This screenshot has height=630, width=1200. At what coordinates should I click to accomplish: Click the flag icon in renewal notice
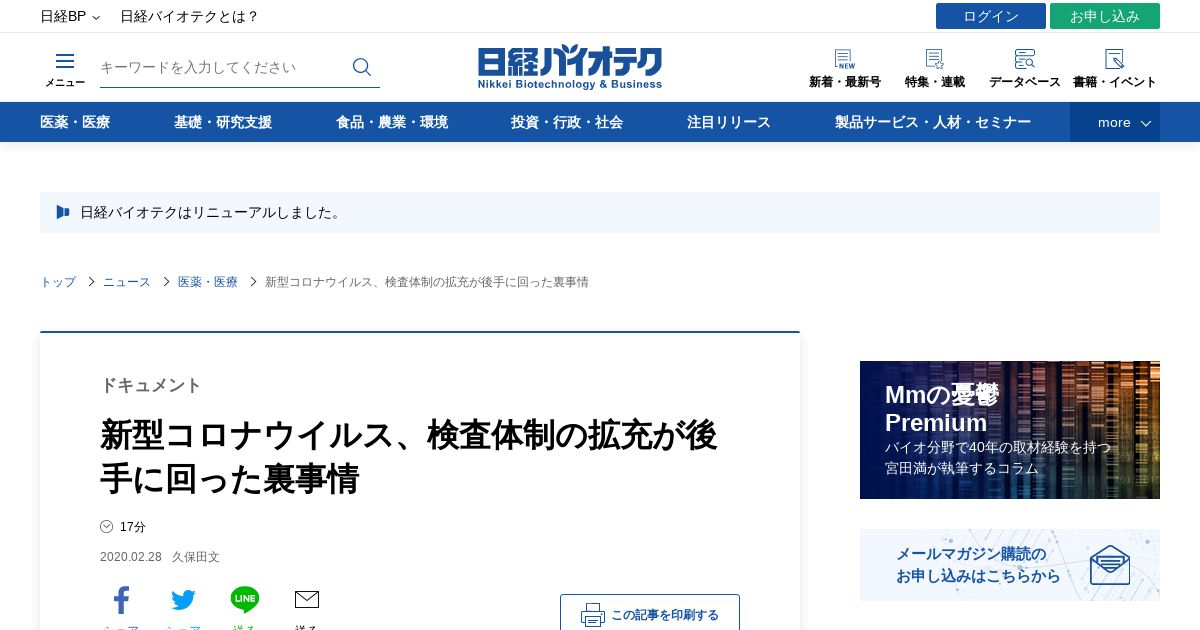point(63,212)
